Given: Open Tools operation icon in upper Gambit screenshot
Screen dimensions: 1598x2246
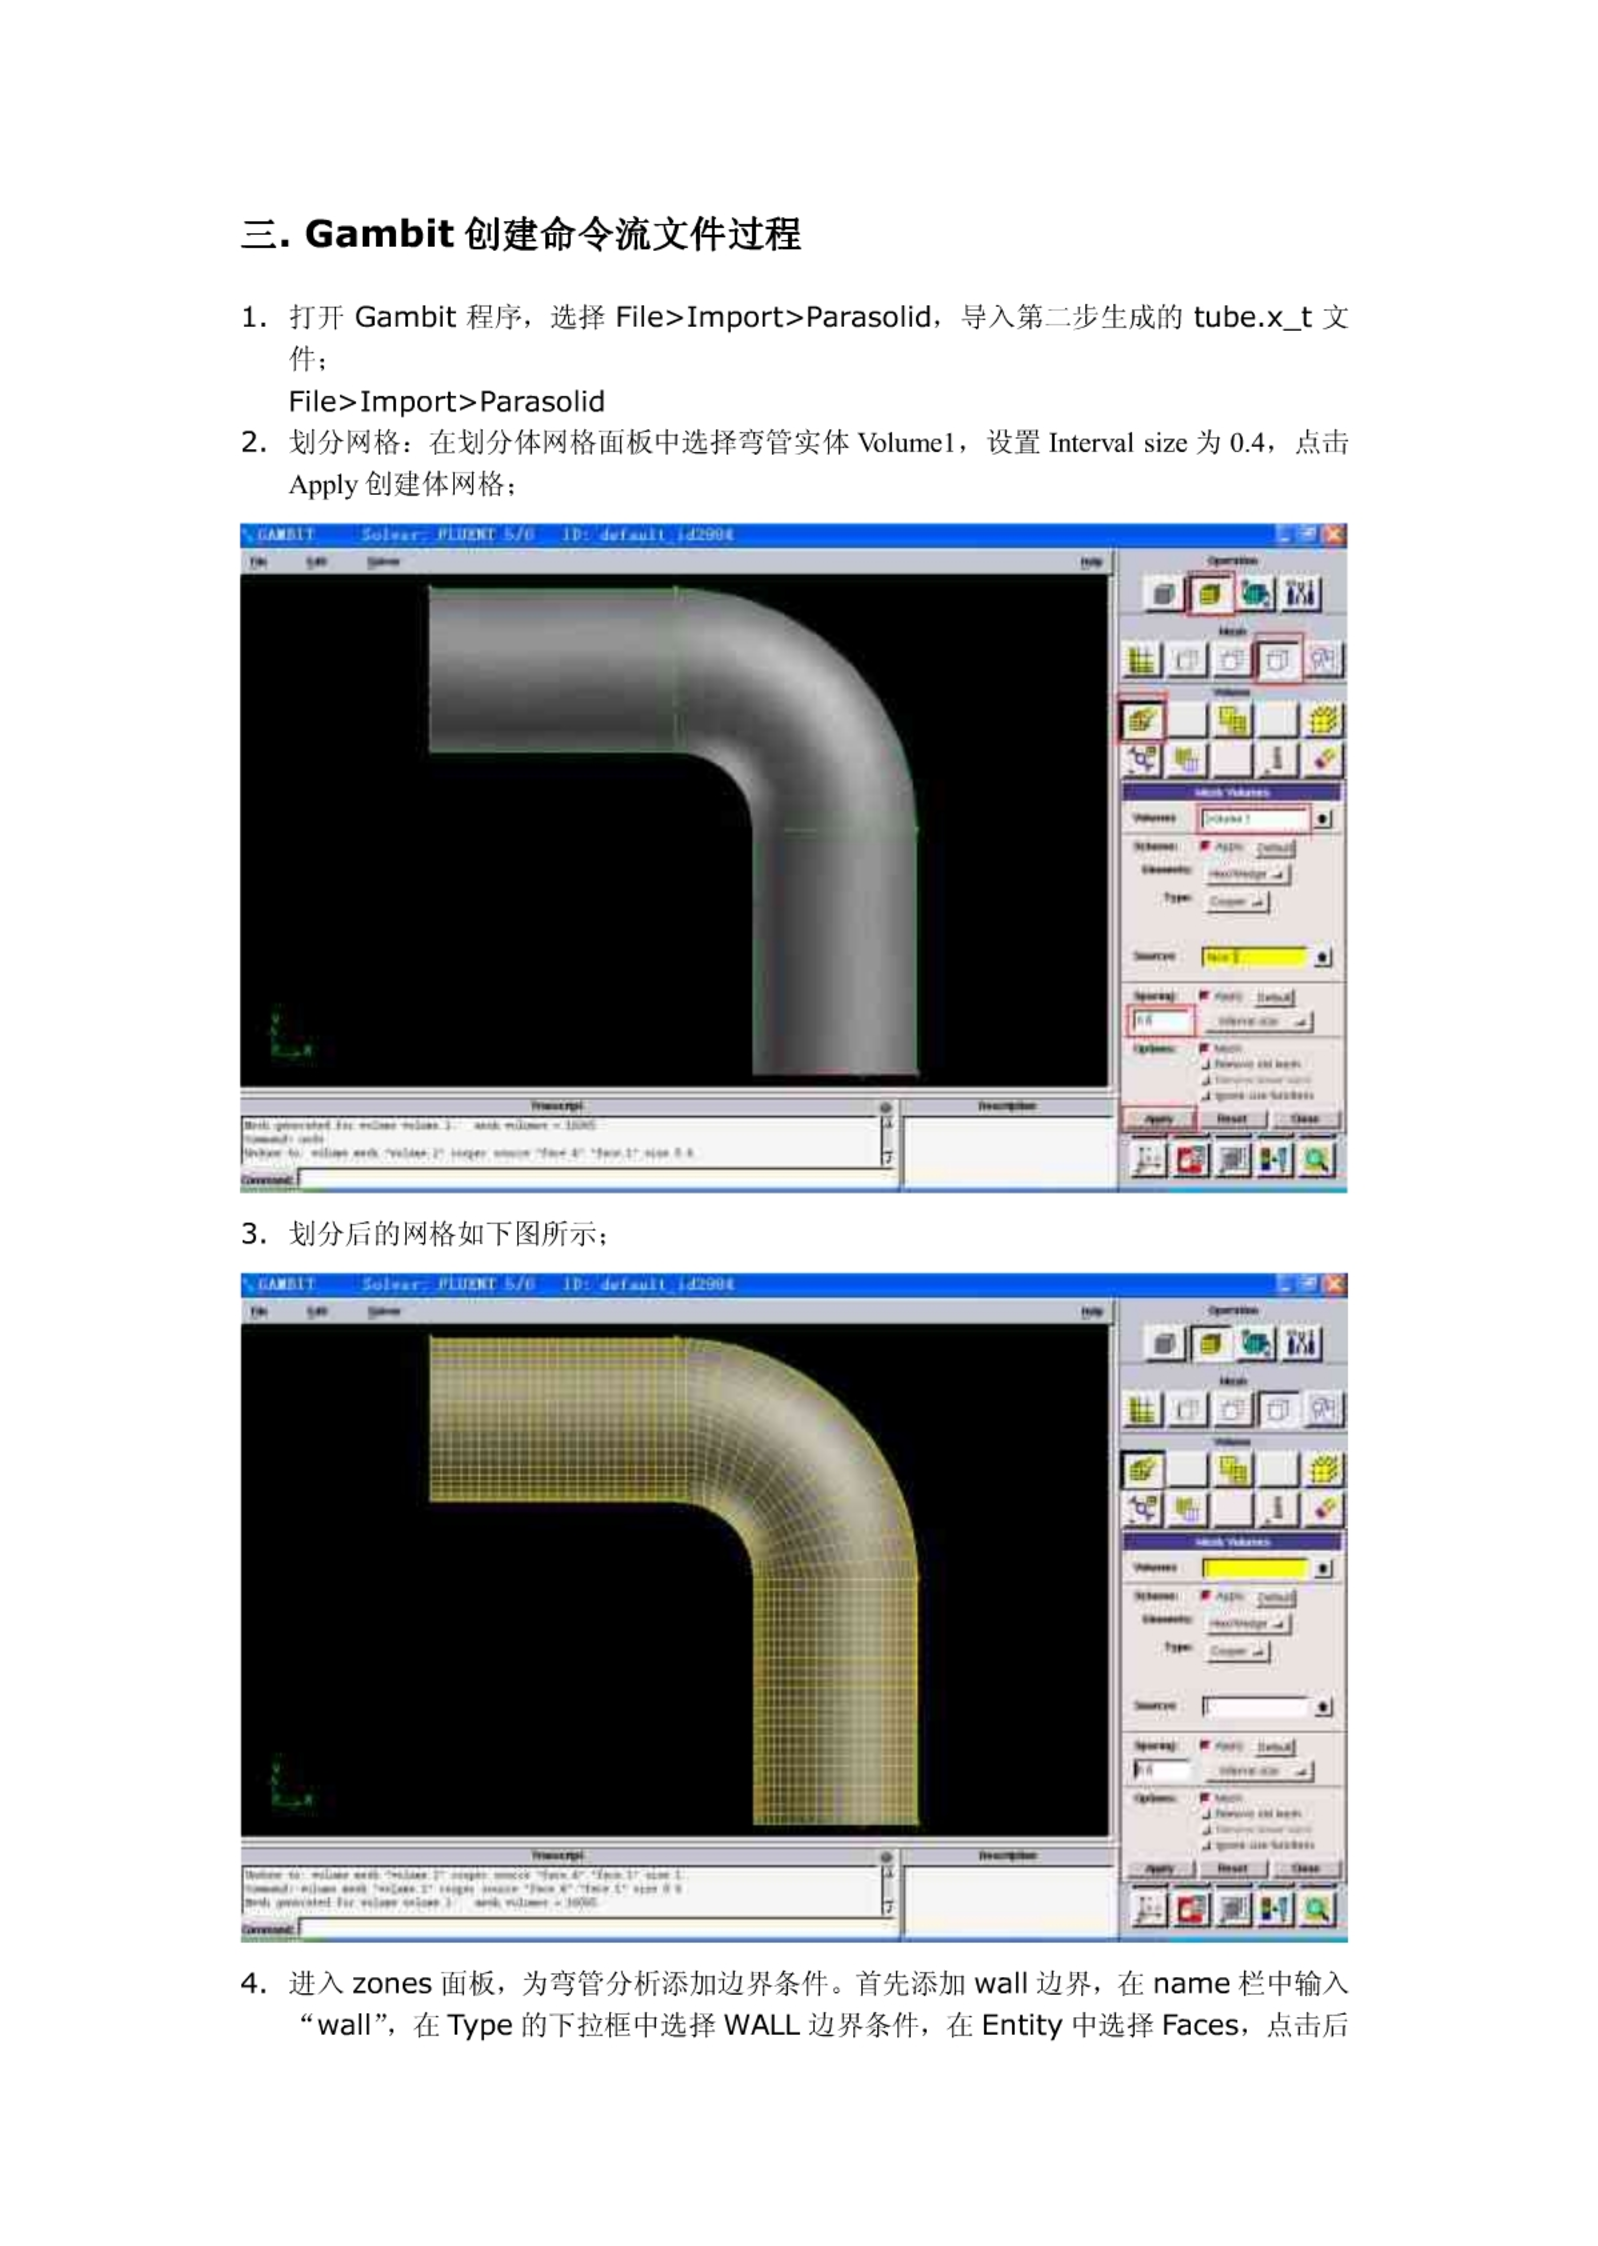Looking at the screenshot, I should (1300, 594).
